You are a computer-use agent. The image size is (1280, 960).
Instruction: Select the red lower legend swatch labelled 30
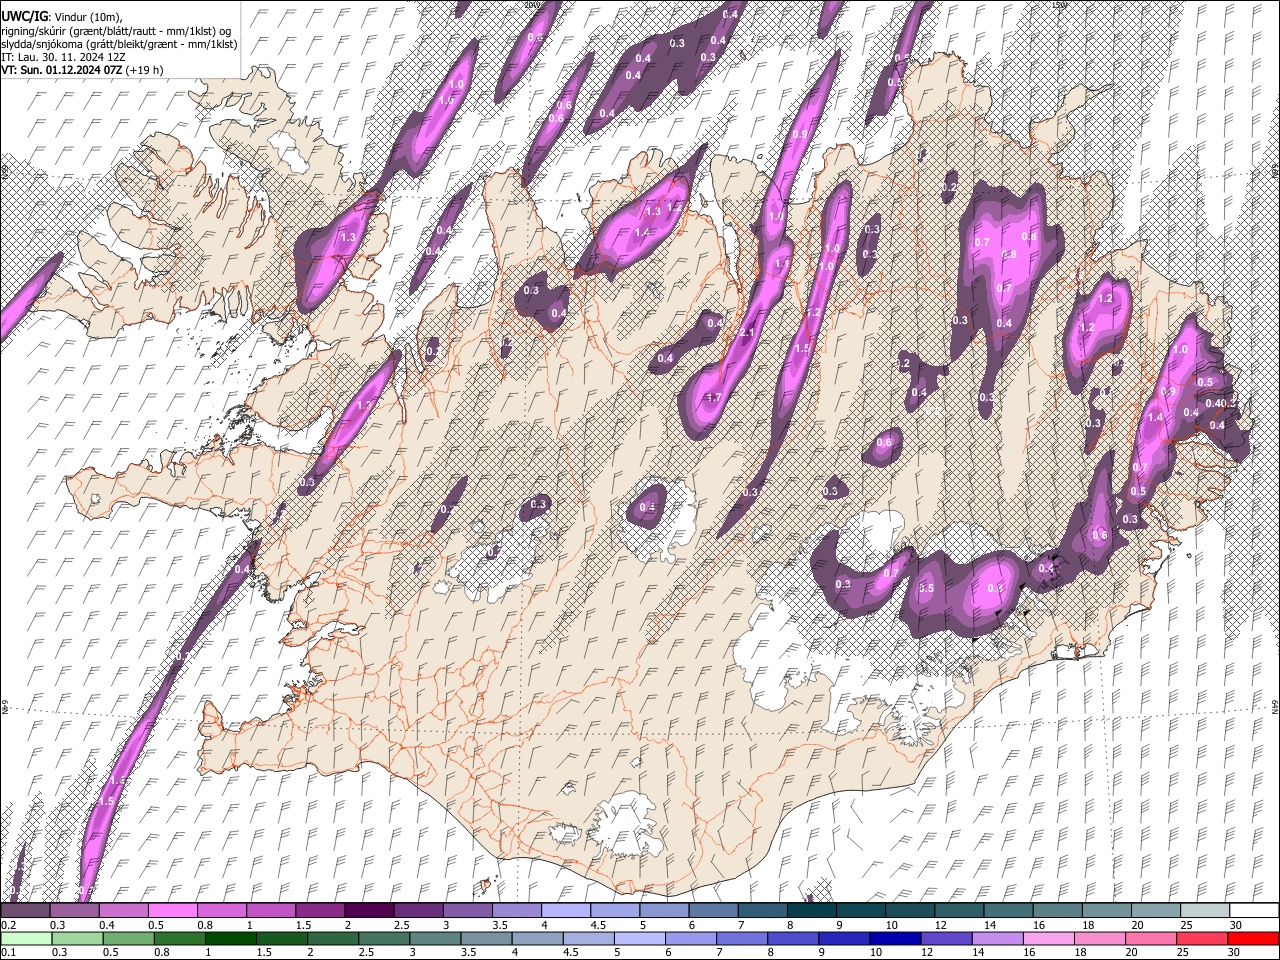(1252, 938)
